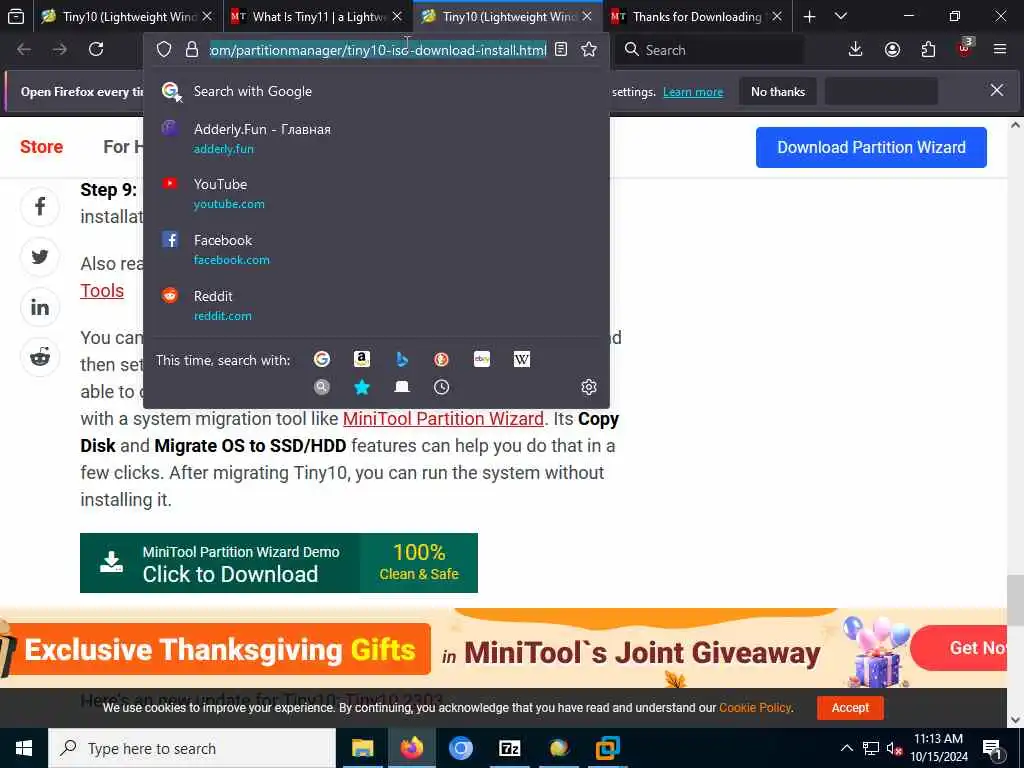Share article on LinkedIn sidebar icon
This screenshot has height=768, width=1024.
pos(40,307)
